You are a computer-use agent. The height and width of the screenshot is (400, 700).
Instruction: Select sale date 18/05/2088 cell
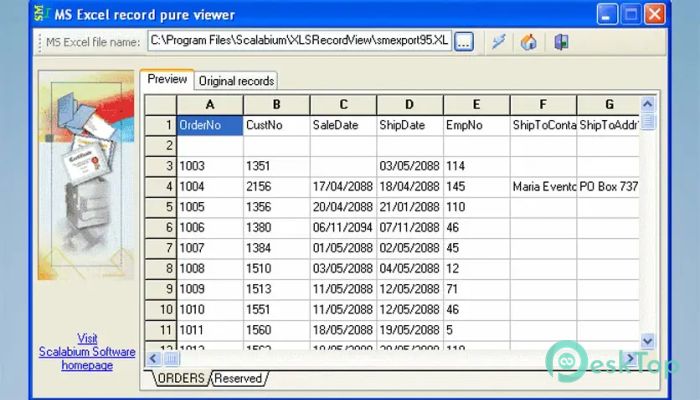tap(343, 330)
